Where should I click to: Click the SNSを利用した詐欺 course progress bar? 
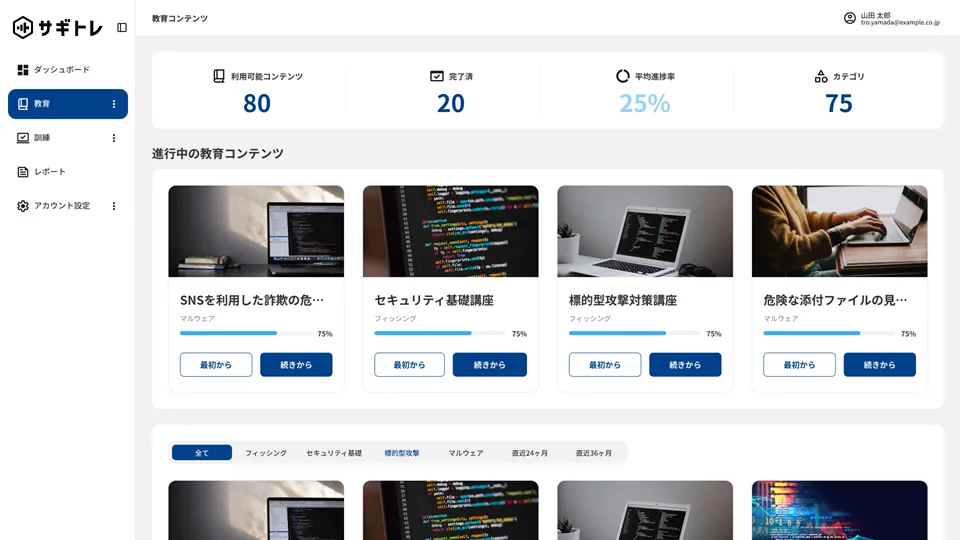point(245,333)
